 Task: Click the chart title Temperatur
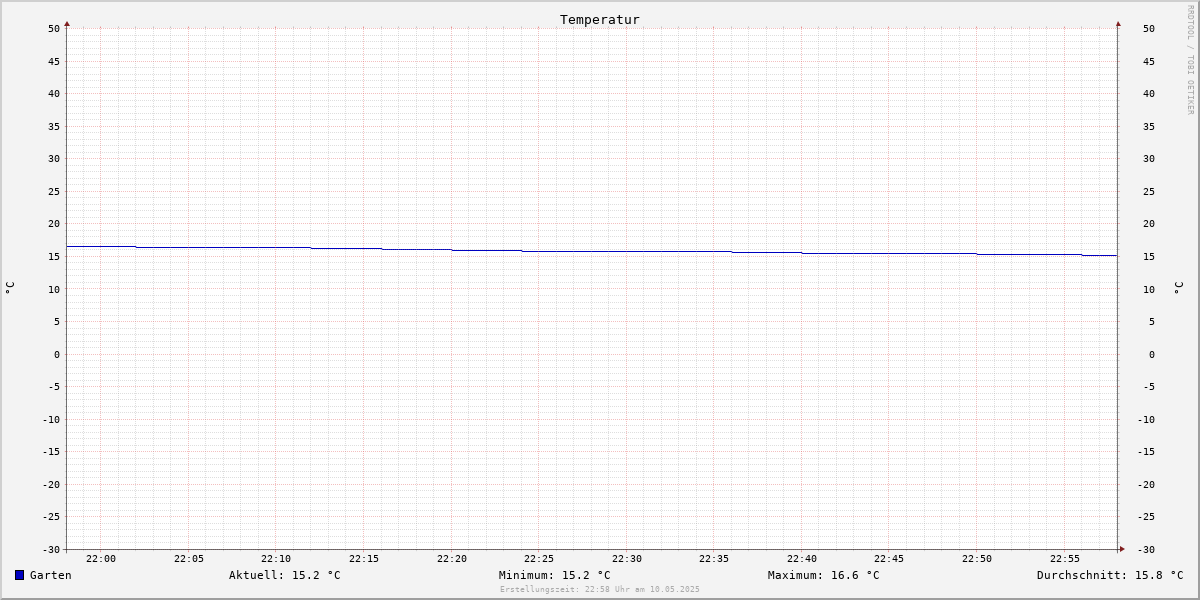[x=600, y=19]
